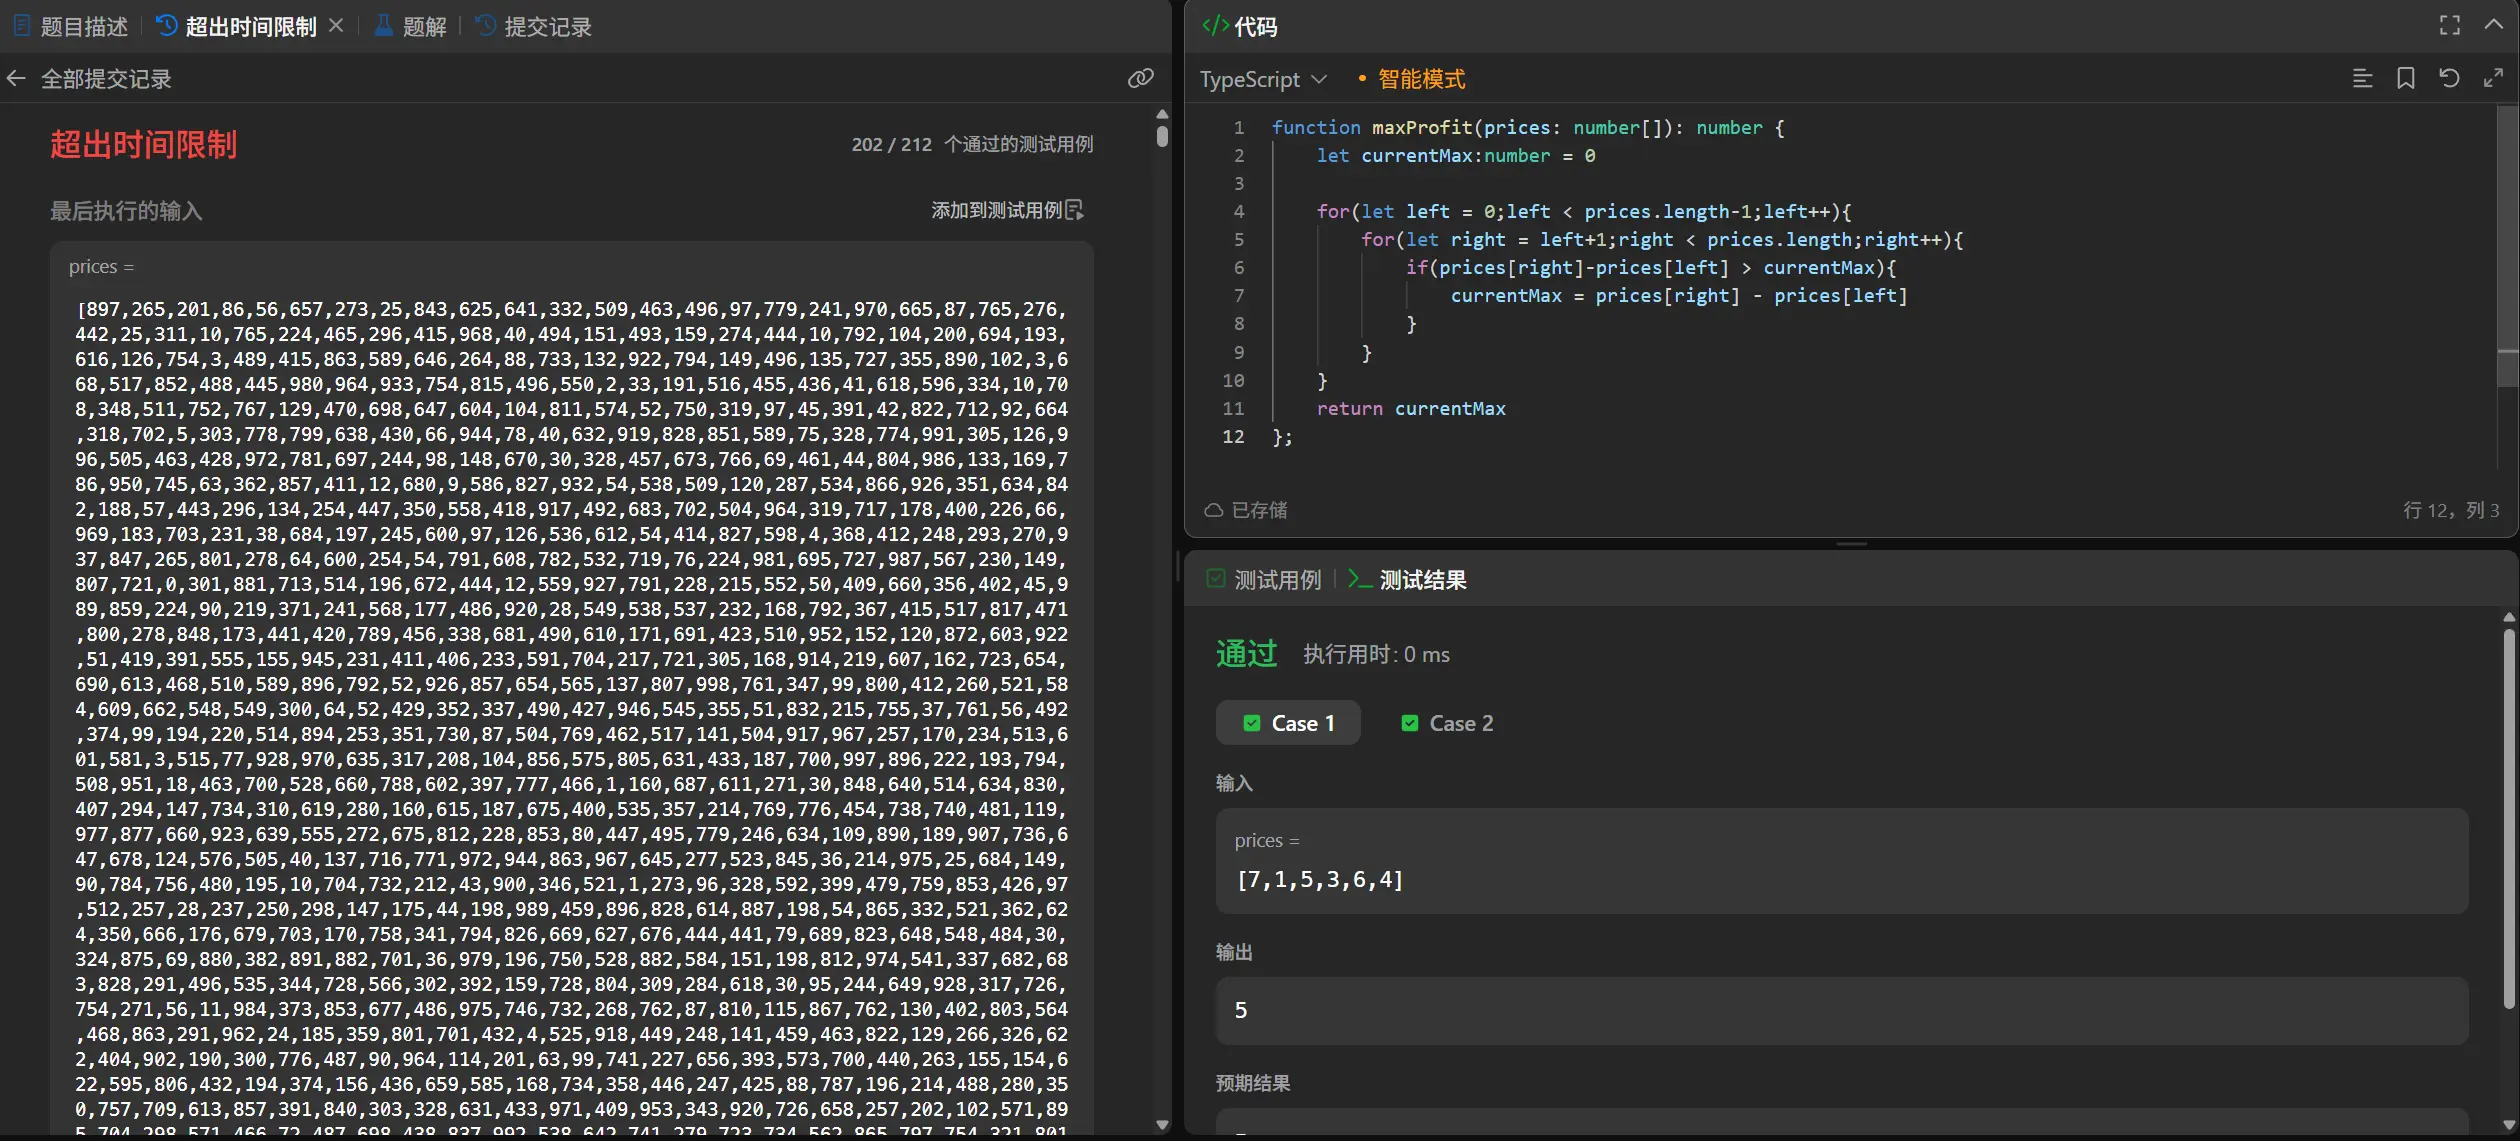Switch to 题目描述 tab
The height and width of the screenshot is (1141, 2520).
coord(71,27)
